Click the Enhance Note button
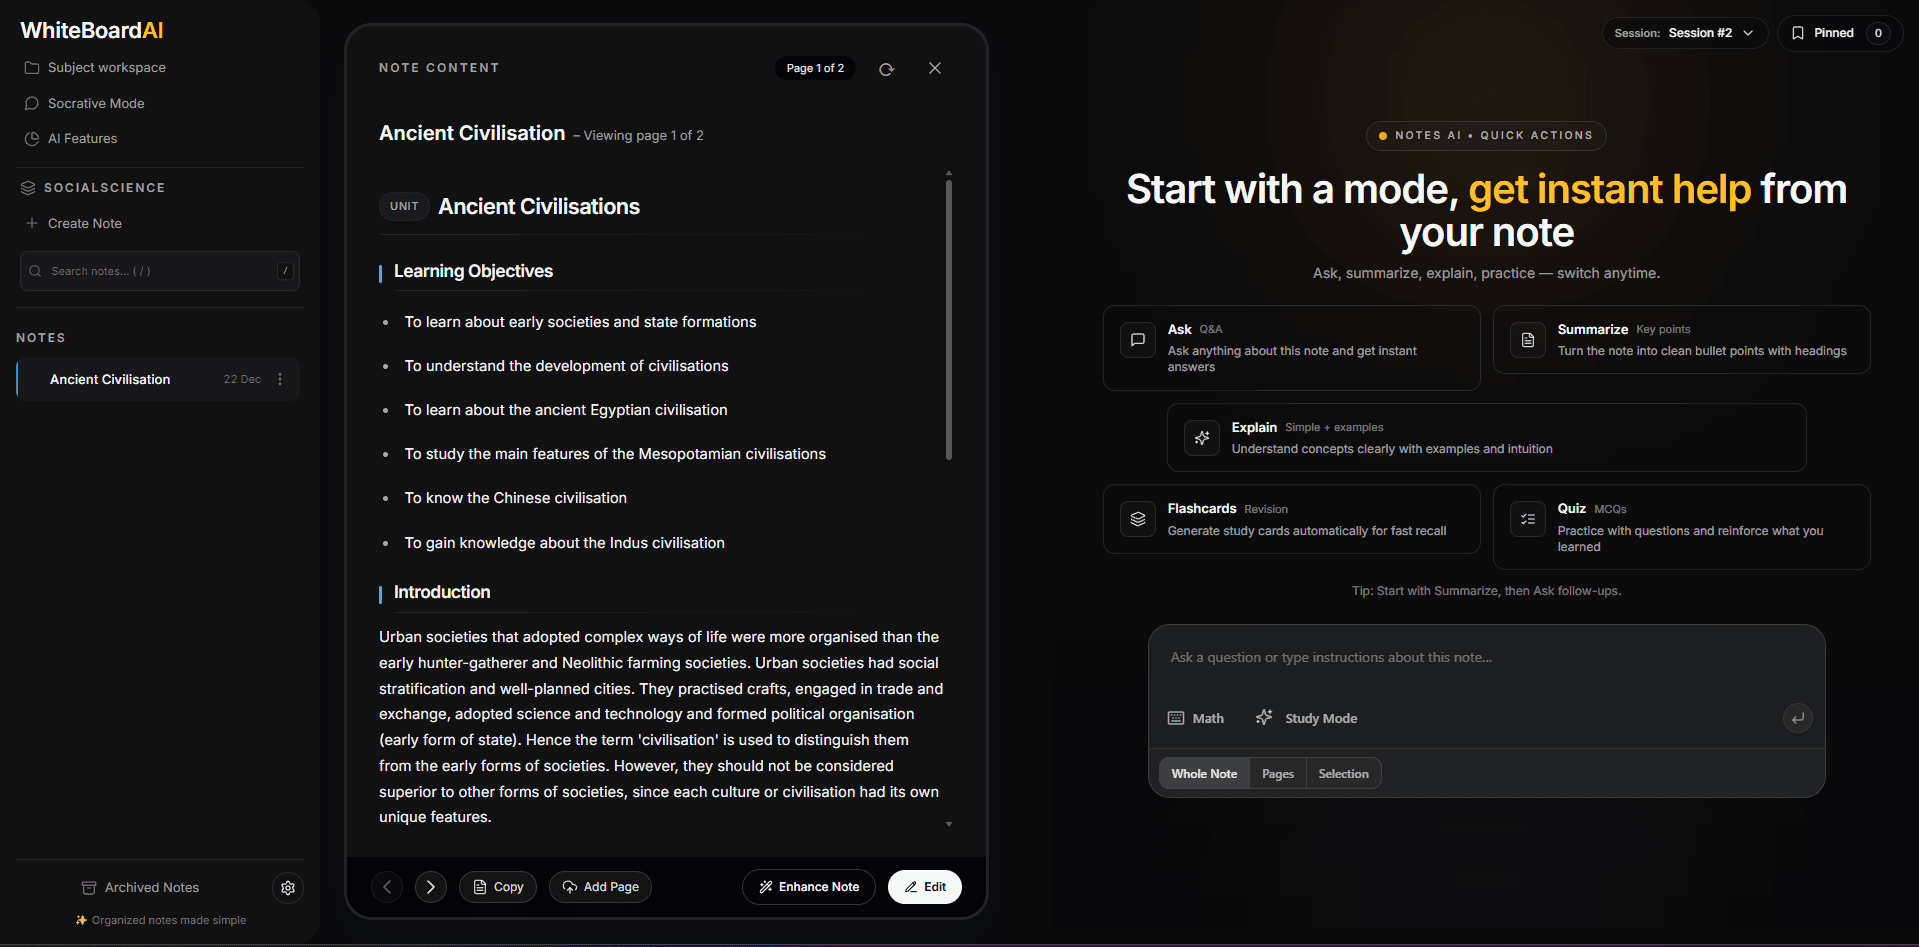 pos(808,887)
